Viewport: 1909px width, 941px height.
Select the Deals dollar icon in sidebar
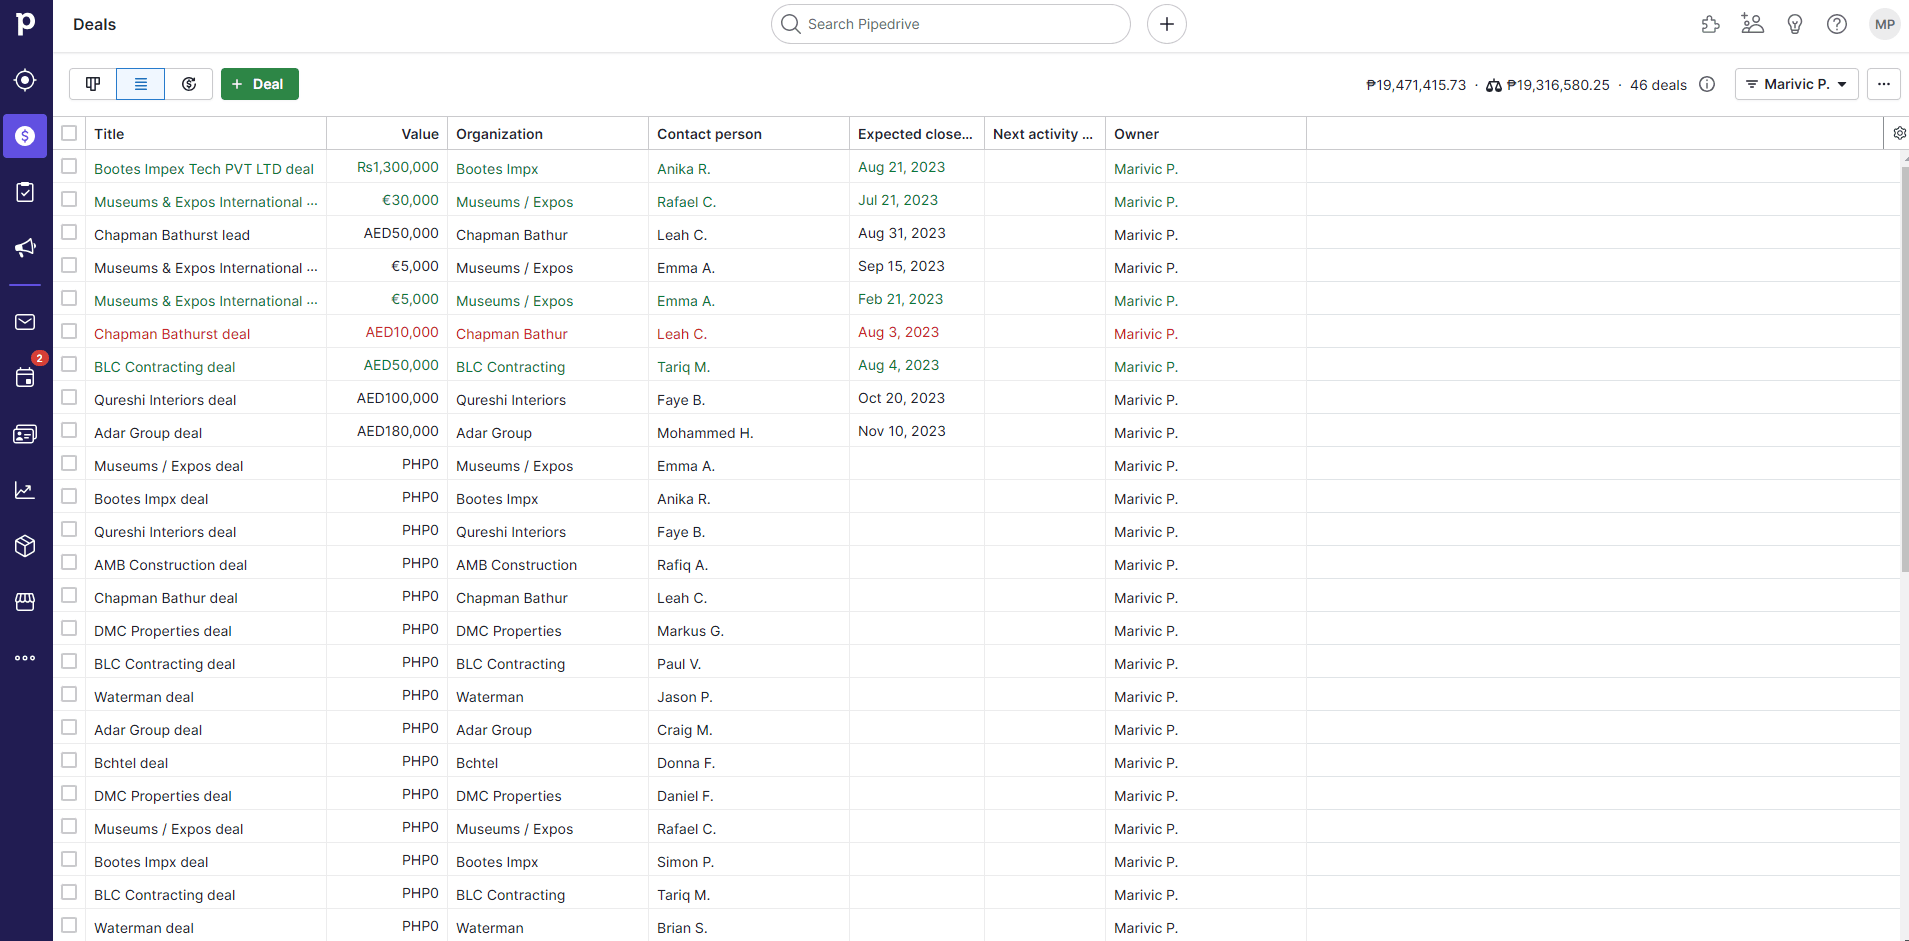coord(25,136)
